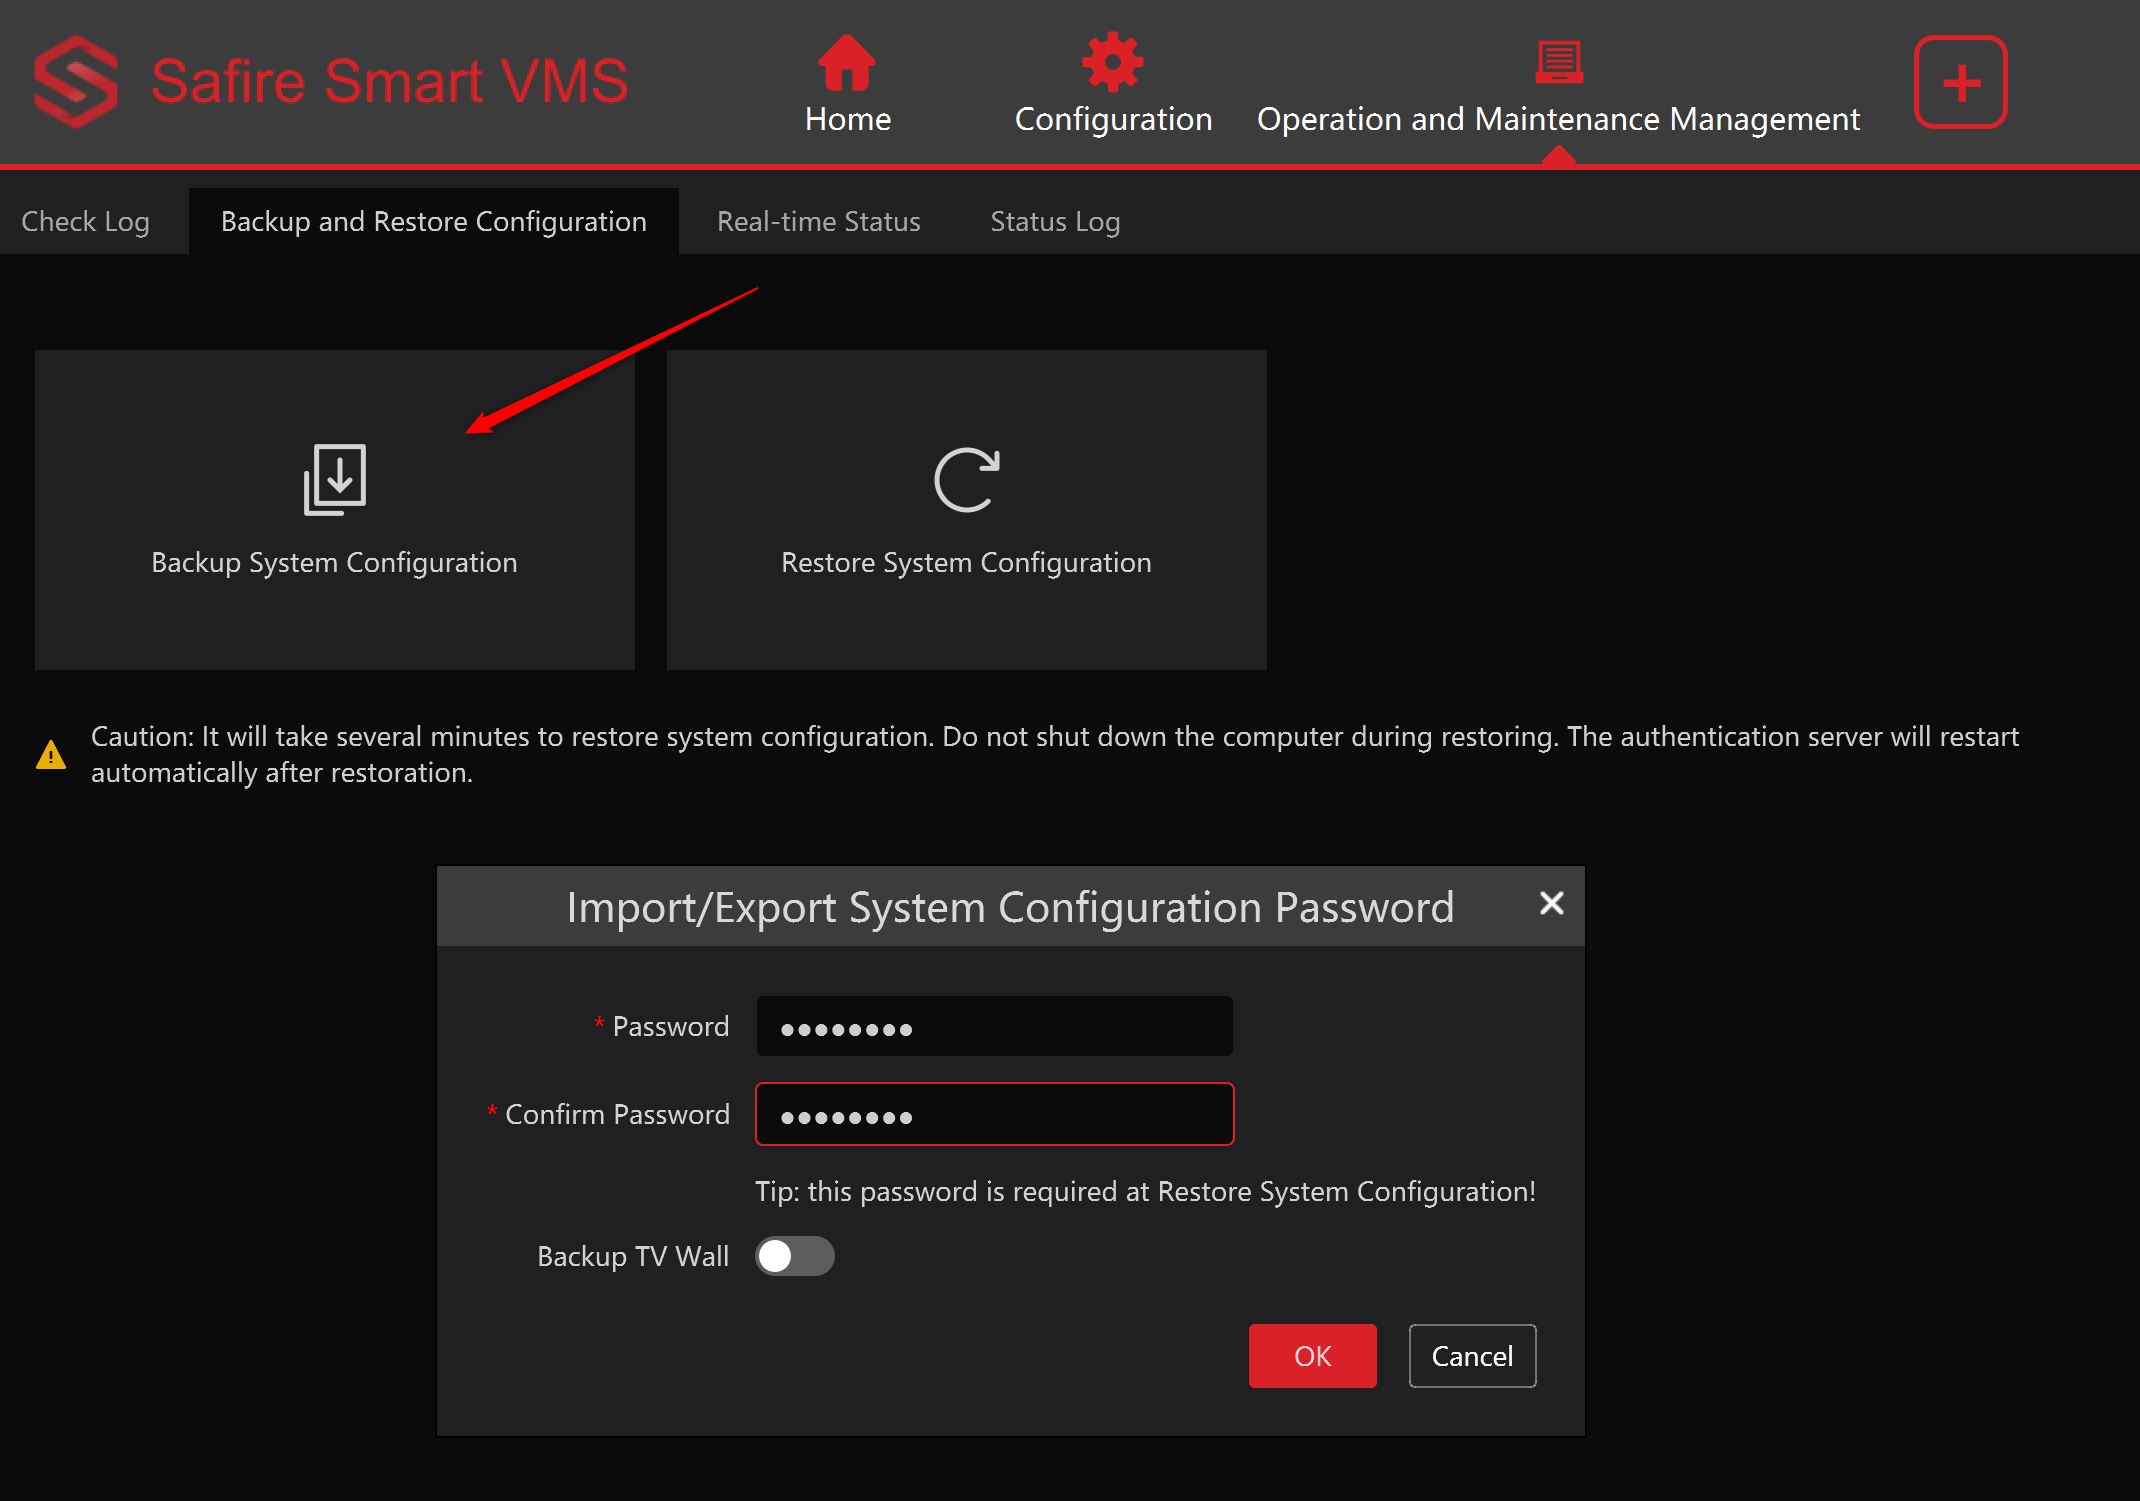Click the restore refresh icon
The image size is (2140, 1501).
(966, 478)
